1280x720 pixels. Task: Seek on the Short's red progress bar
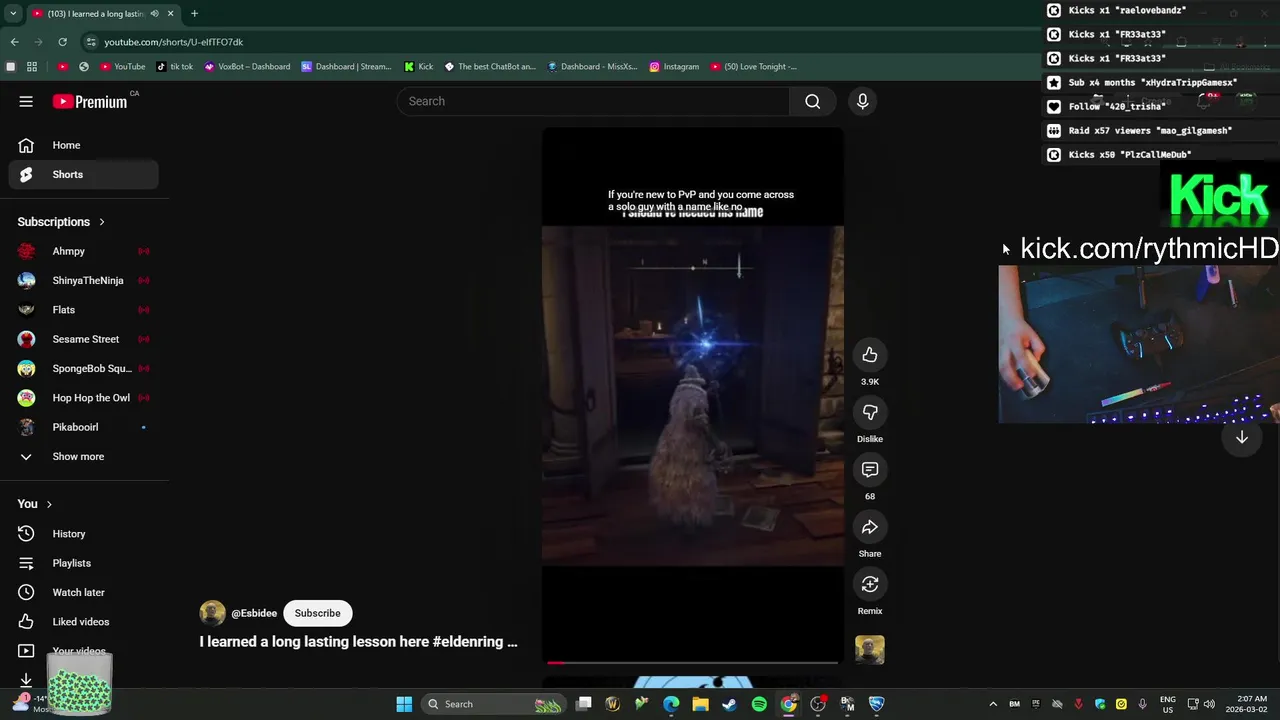point(693,662)
